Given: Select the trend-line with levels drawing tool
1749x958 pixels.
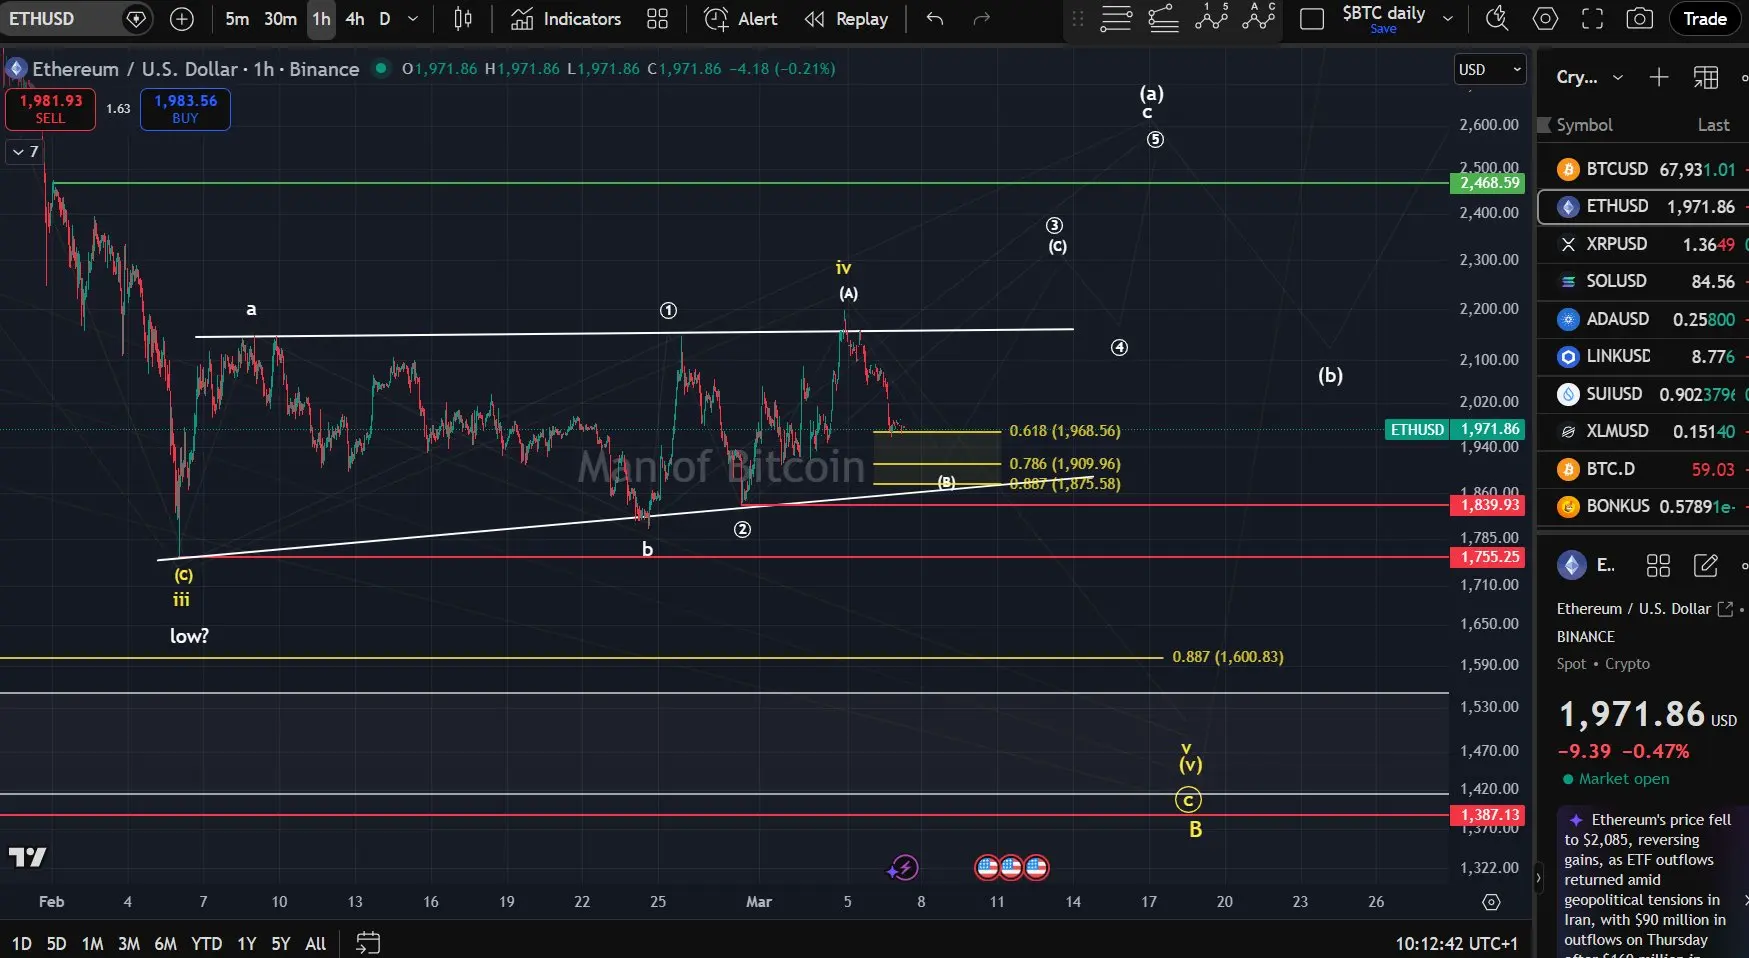Looking at the screenshot, I should (1163, 18).
